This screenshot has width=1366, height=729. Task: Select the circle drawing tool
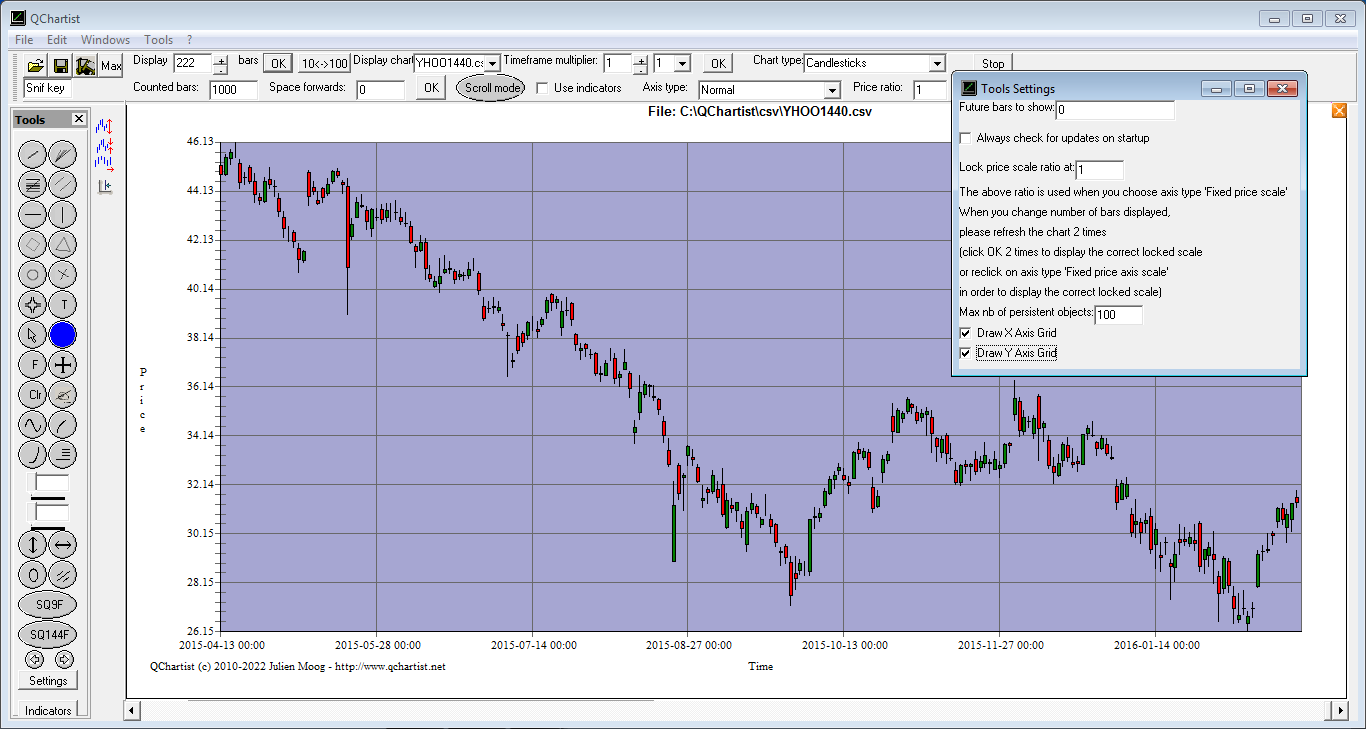click(33, 274)
